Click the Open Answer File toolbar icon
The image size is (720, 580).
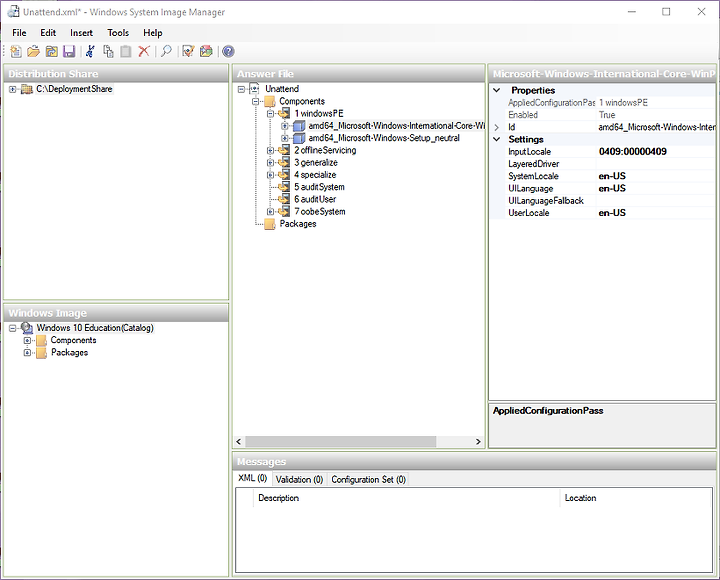click(34, 51)
